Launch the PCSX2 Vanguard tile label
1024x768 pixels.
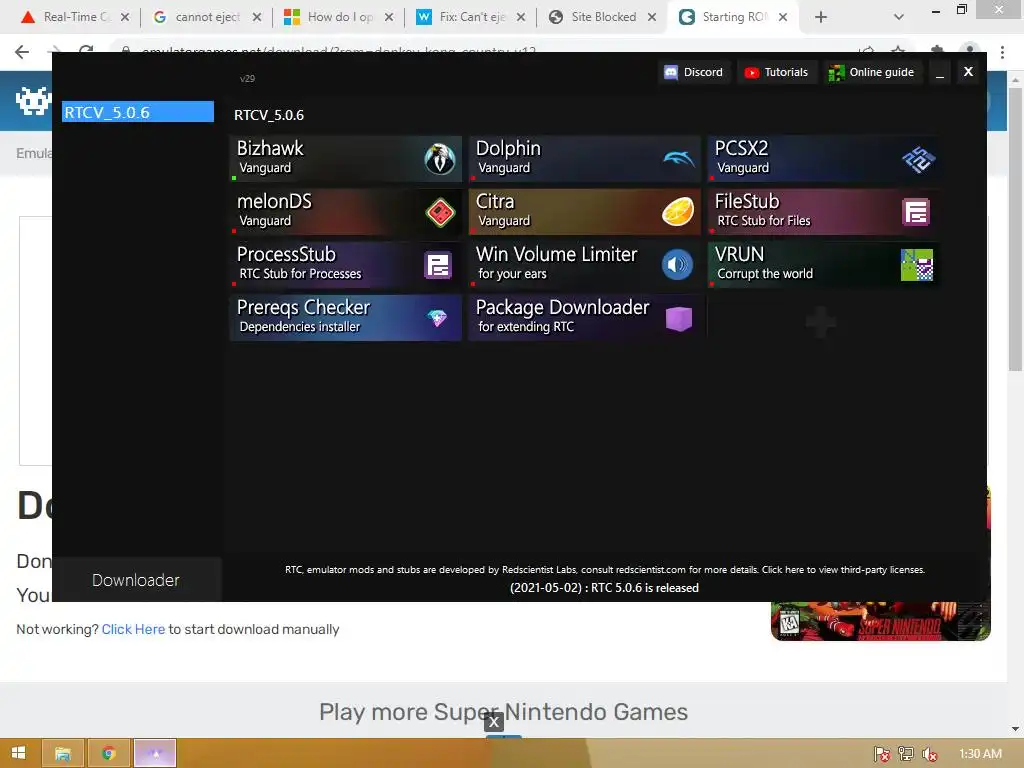tap(742, 157)
